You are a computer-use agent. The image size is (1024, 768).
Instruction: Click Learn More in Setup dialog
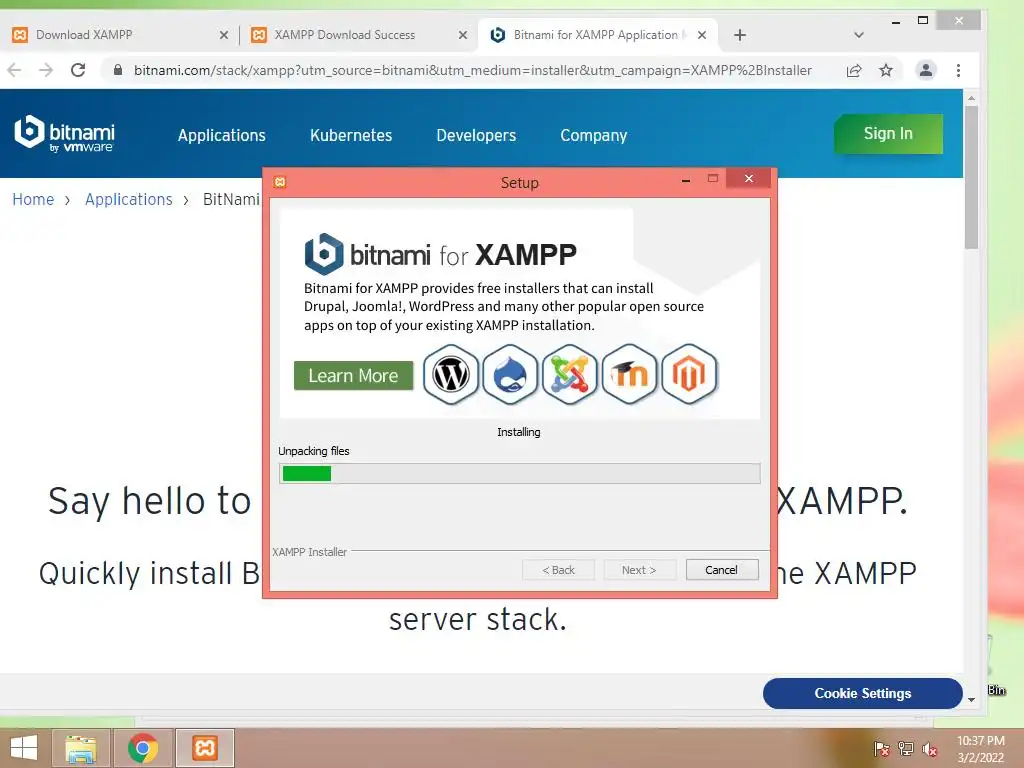(353, 376)
